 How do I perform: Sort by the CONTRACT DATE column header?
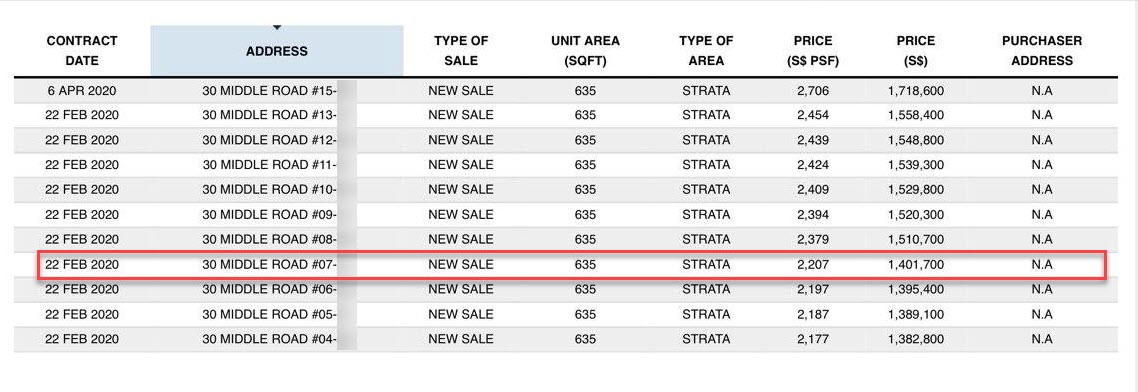coord(82,51)
